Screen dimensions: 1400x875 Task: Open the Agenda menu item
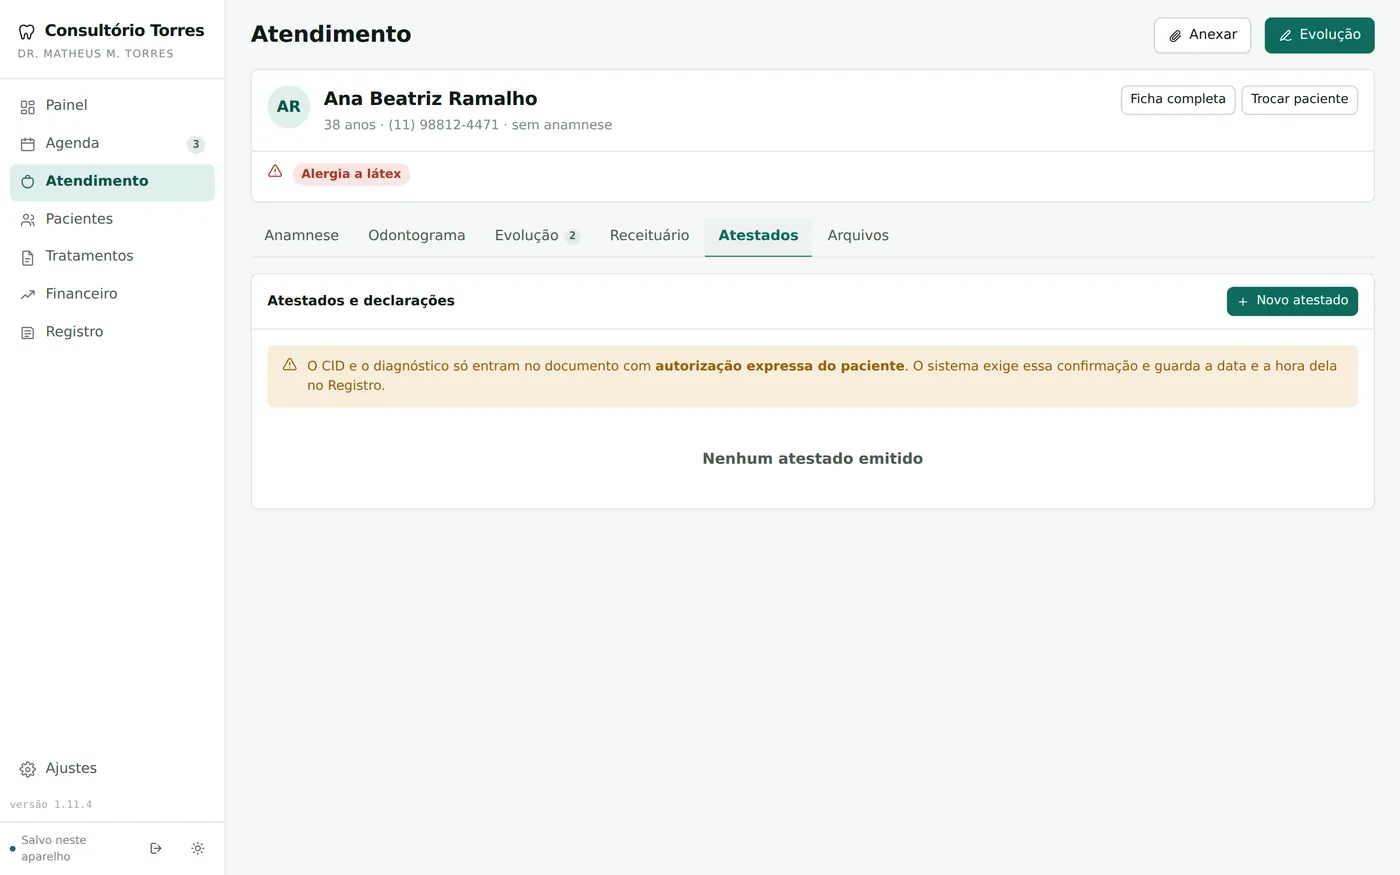coord(112,144)
